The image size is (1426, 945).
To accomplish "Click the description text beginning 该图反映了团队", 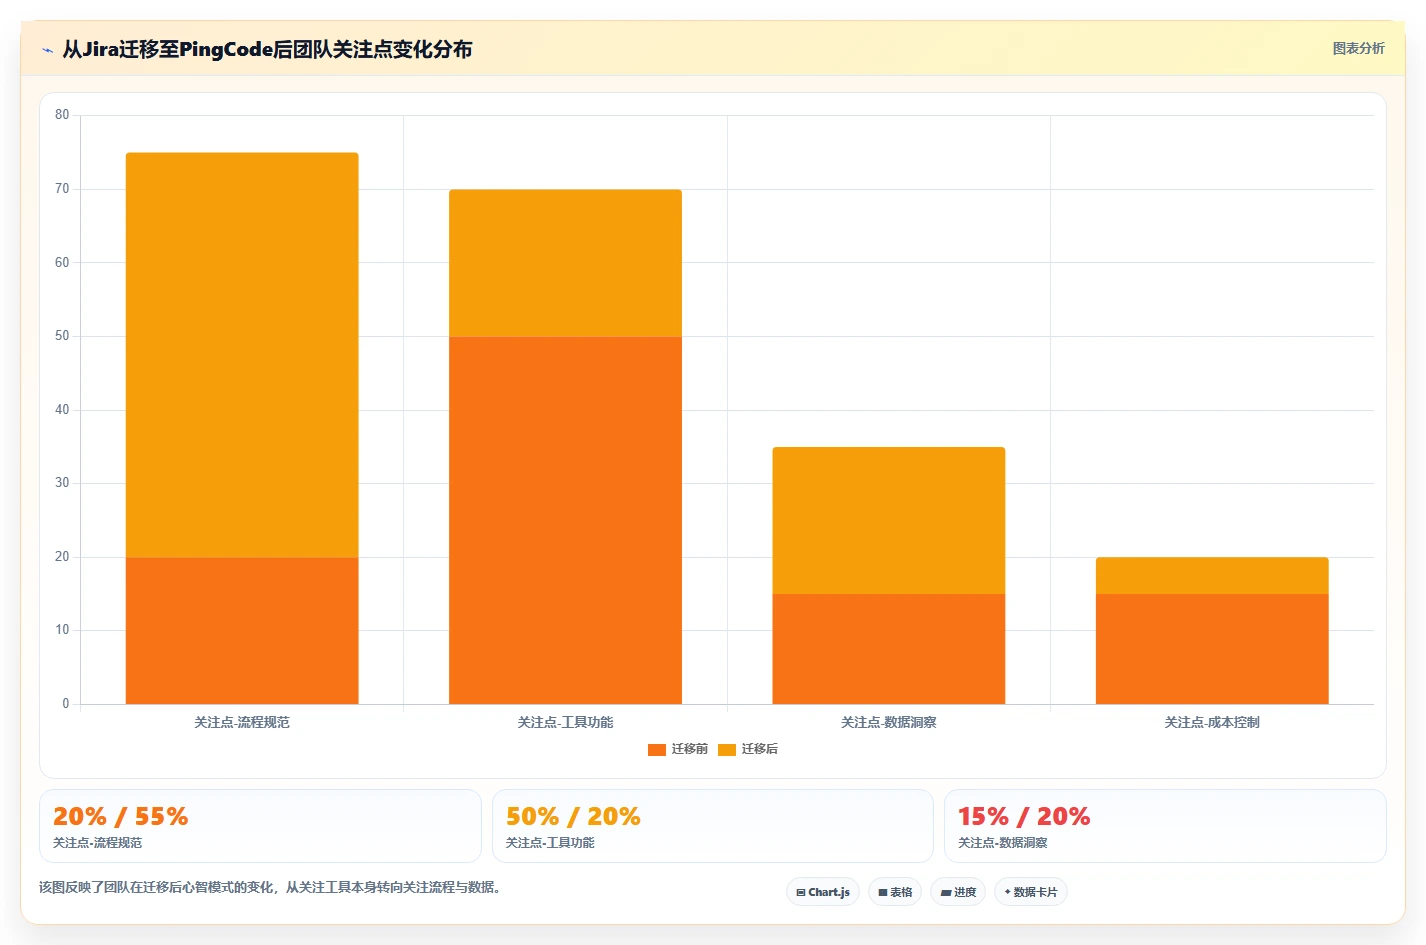I will [270, 887].
